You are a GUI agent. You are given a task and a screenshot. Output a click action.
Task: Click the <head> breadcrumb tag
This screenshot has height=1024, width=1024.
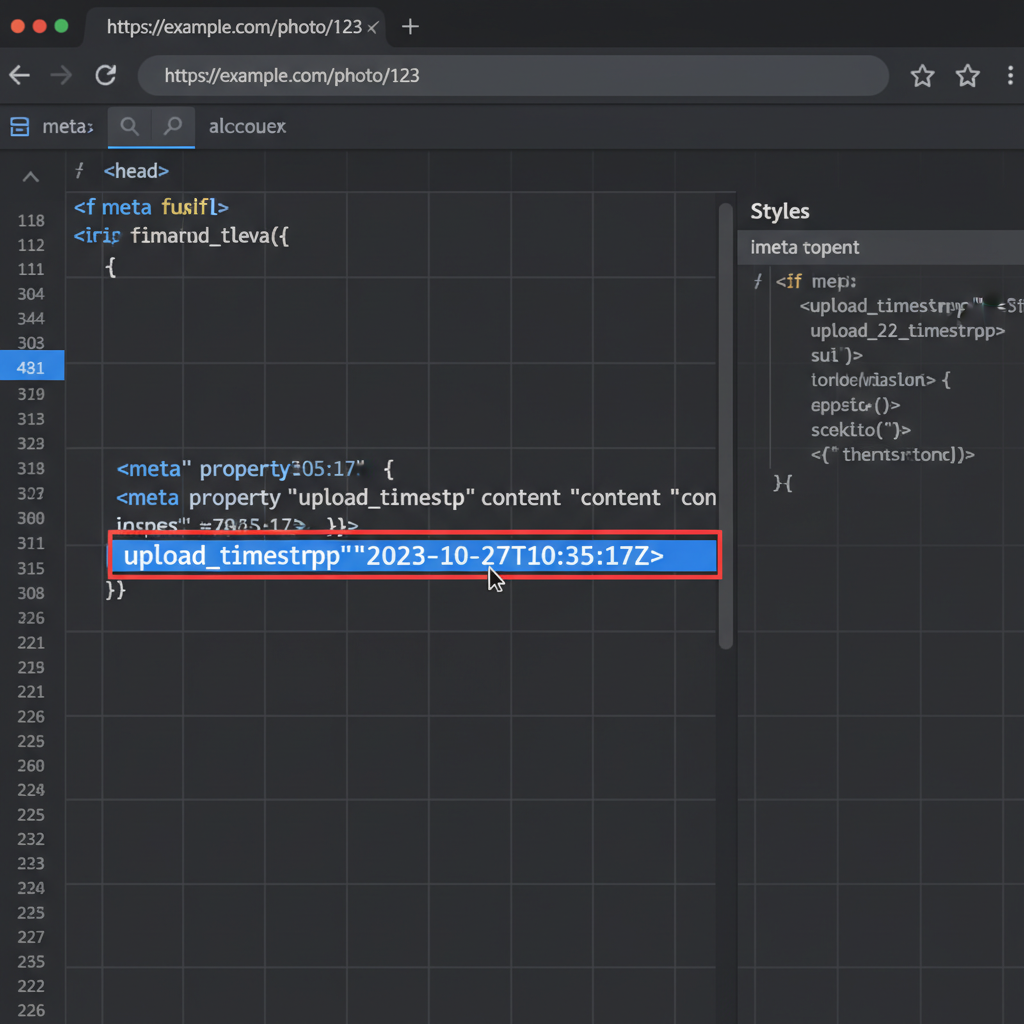point(136,171)
